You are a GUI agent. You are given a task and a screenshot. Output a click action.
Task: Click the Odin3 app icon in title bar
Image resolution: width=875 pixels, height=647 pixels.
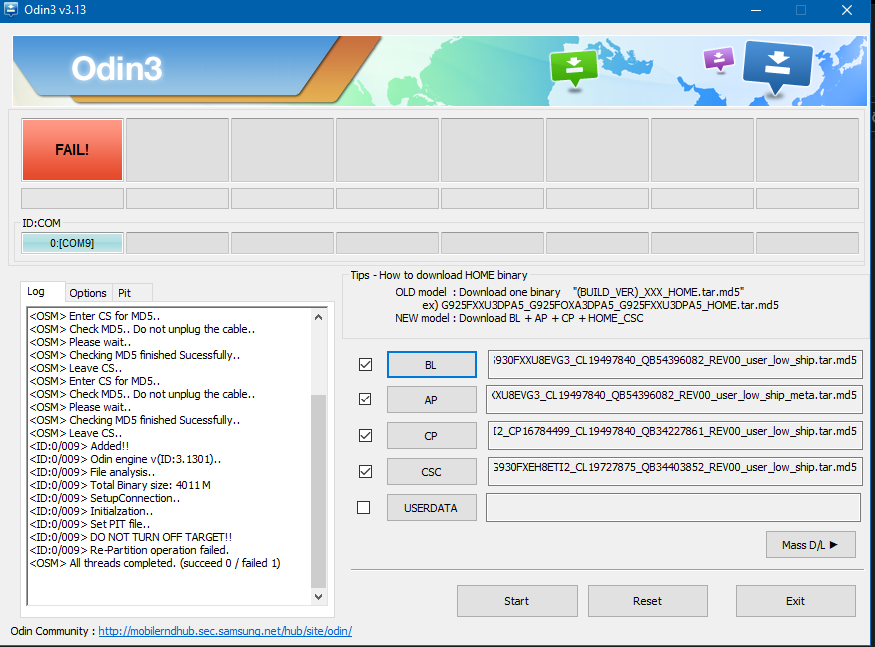[x=11, y=8]
